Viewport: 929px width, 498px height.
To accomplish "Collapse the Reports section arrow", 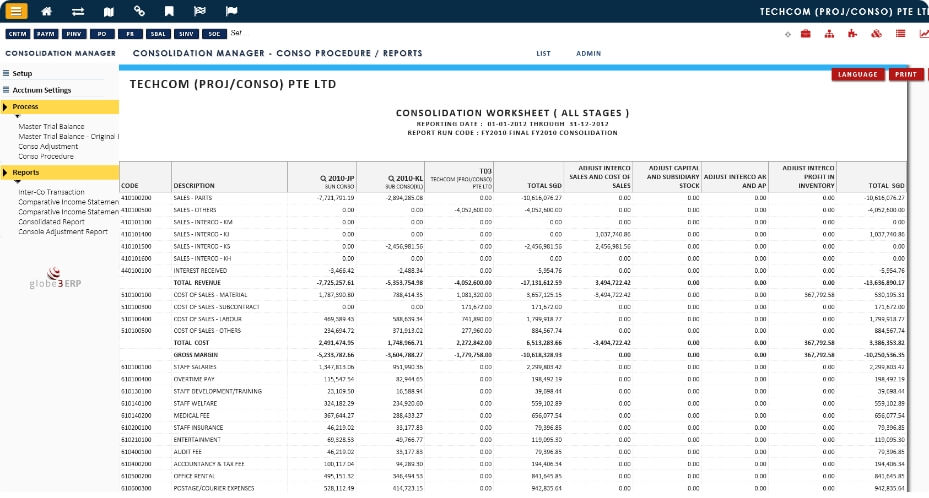I will point(5,172).
